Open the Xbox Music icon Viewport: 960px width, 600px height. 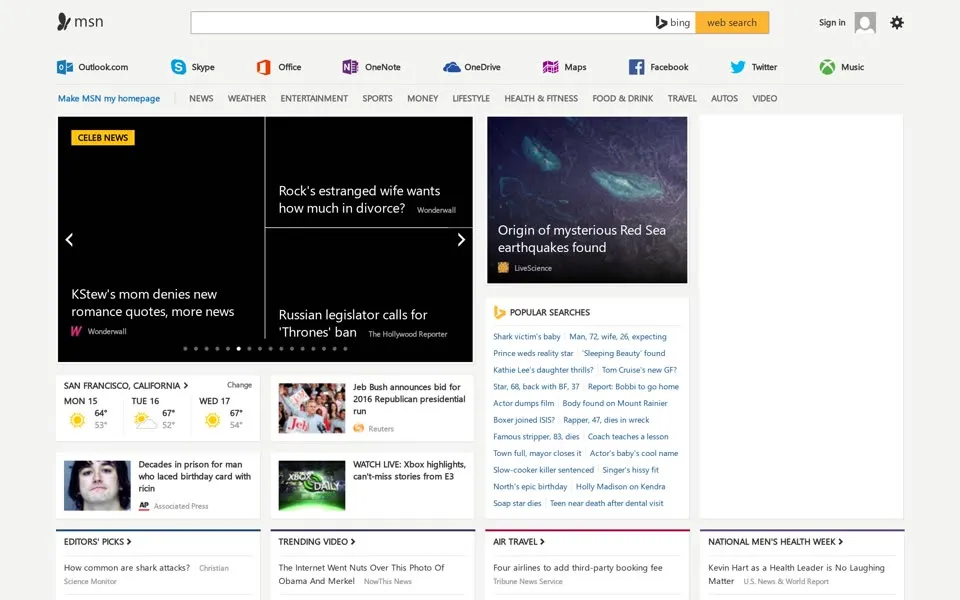tap(827, 67)
